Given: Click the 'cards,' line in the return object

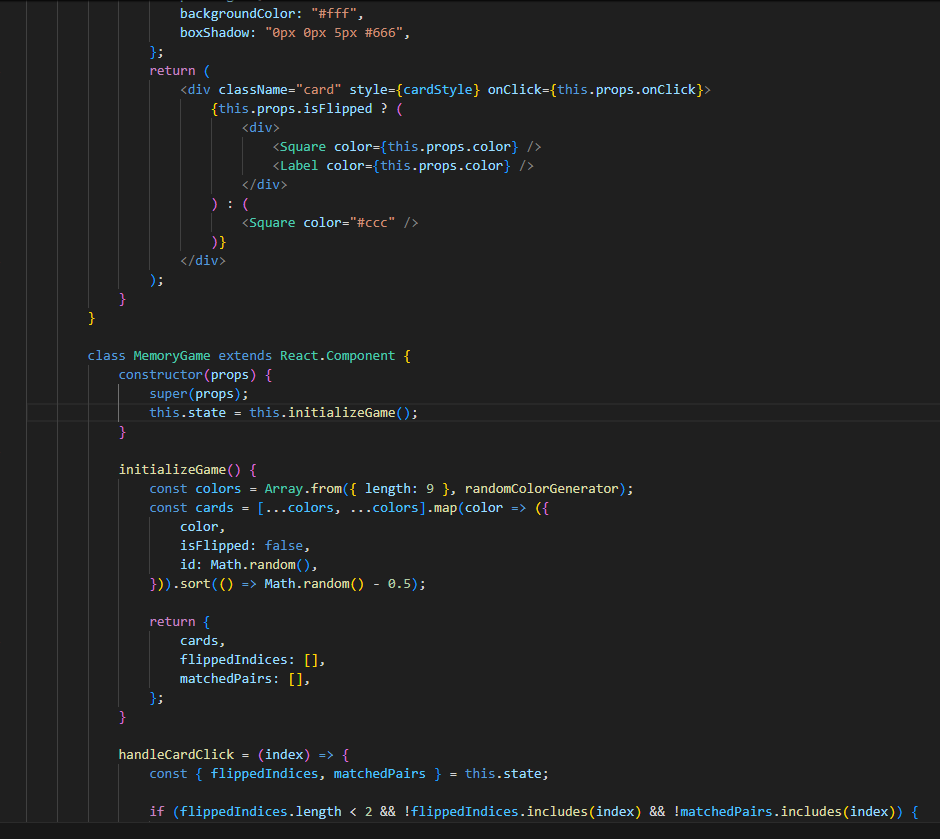Looking at the screenshot, I should coord(203,641).
